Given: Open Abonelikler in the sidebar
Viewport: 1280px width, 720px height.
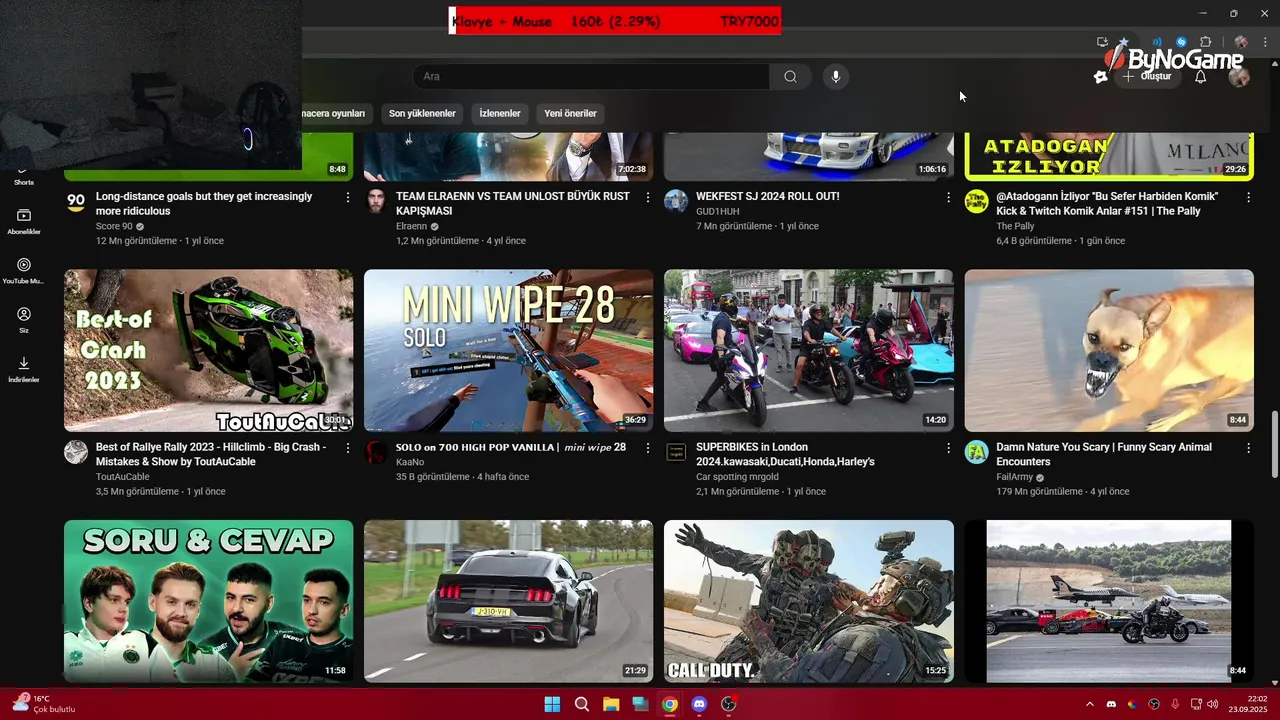Looking at the screenshot, I should [x=24, y=222].
